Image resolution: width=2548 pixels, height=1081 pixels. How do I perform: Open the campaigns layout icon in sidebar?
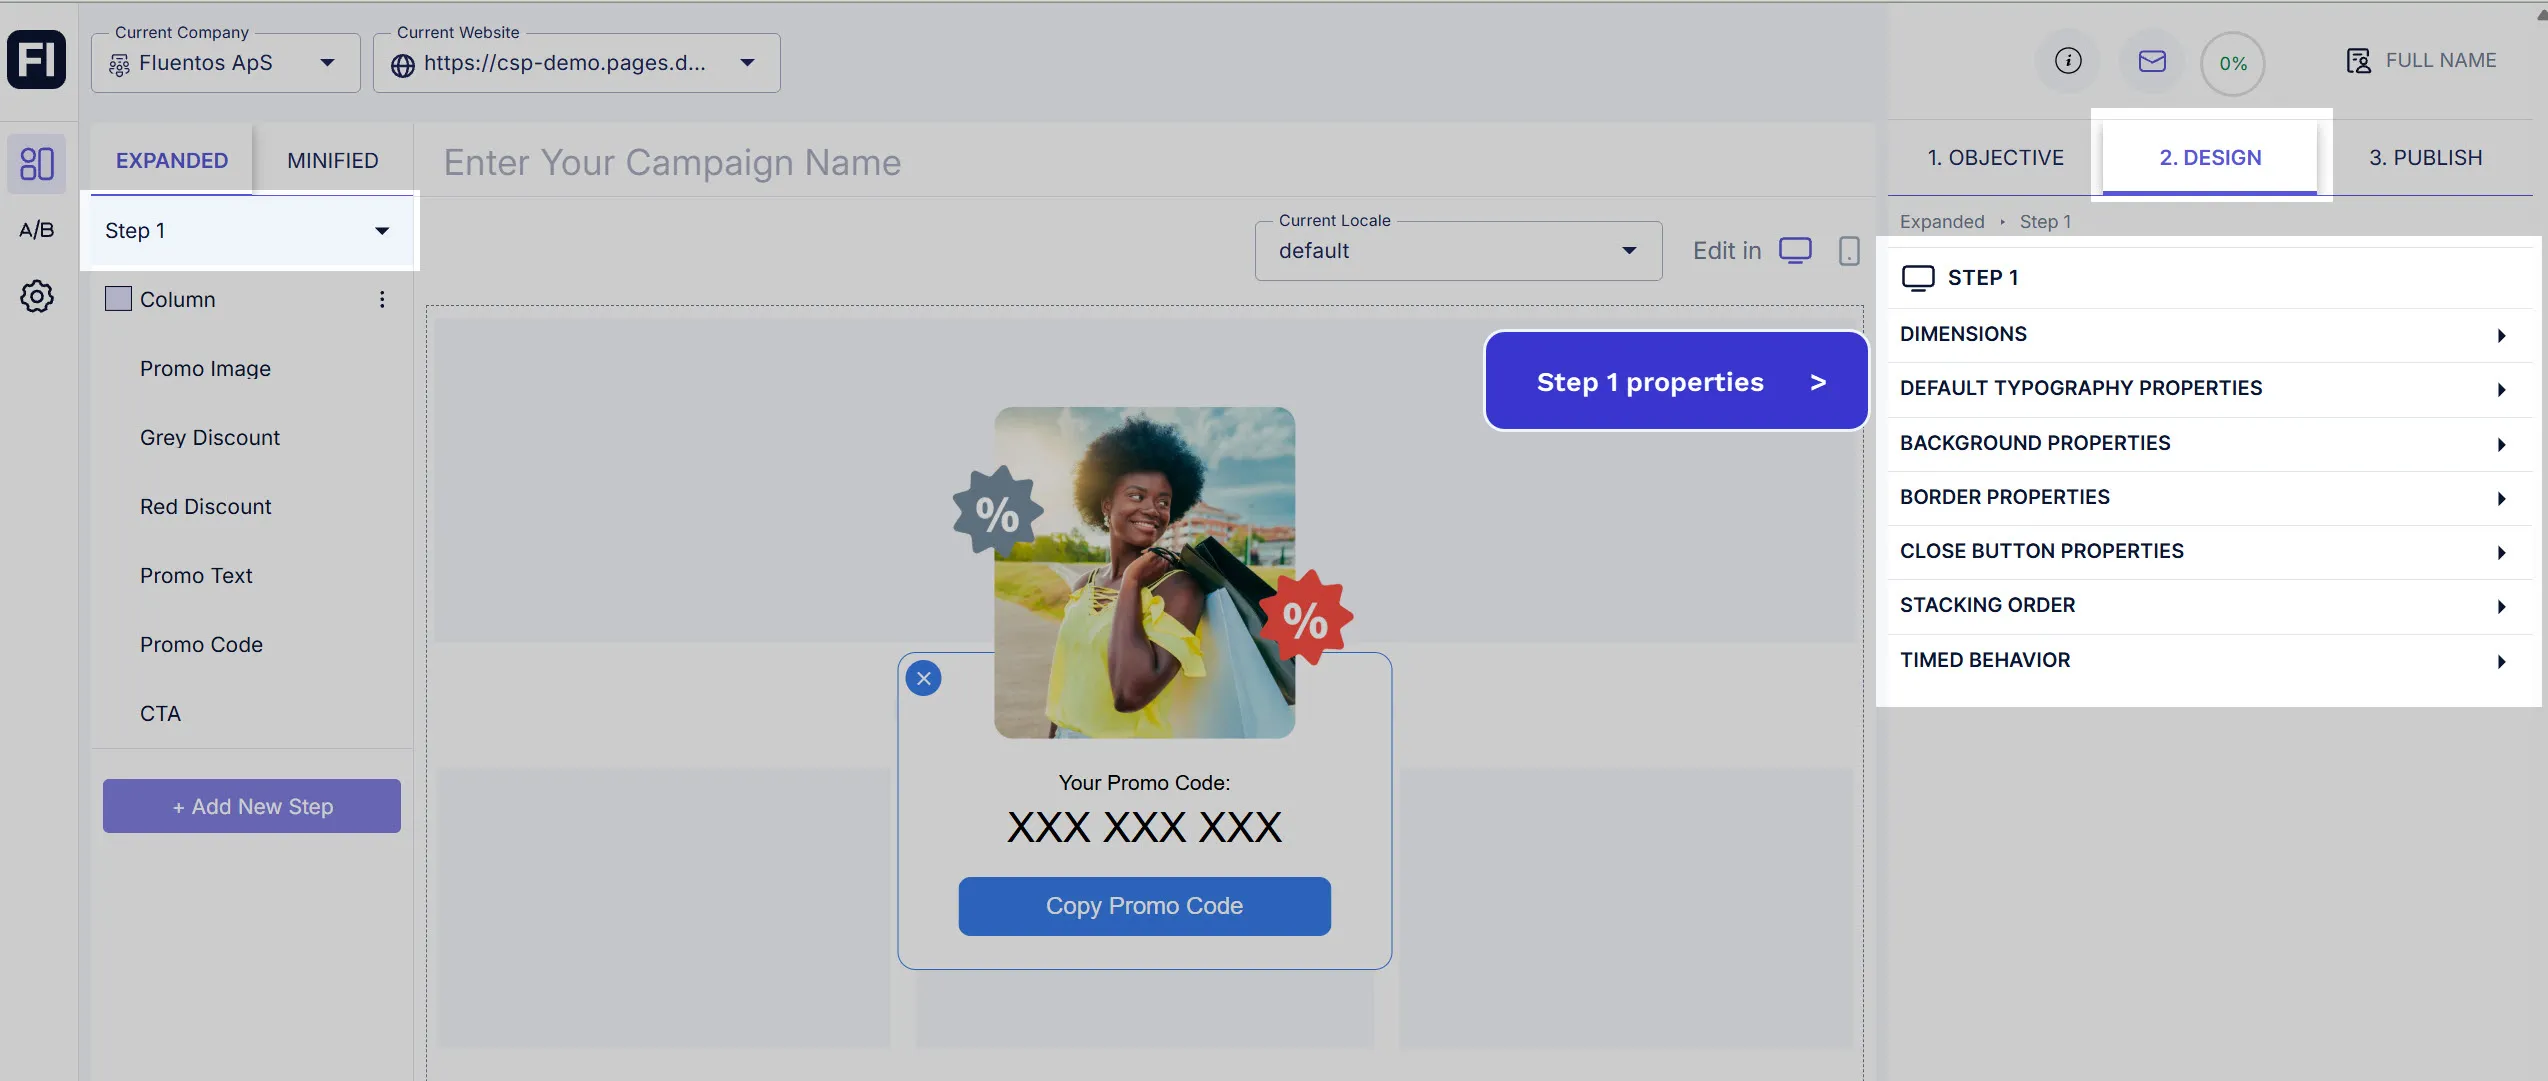(x=37, y=163)
